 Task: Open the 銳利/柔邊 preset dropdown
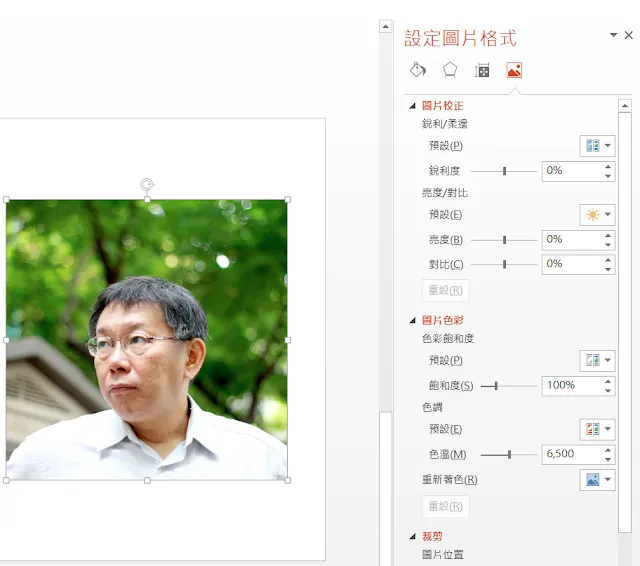tap(597, 146)
